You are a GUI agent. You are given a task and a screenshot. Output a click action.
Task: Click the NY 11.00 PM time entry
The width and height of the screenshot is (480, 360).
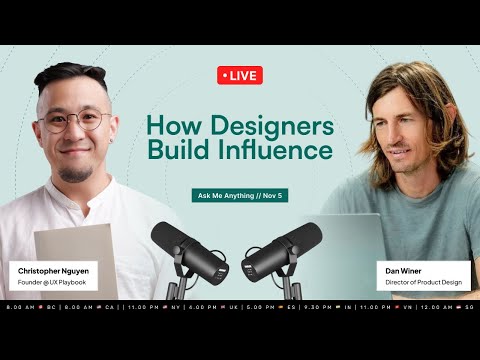(x=154, y=307)
